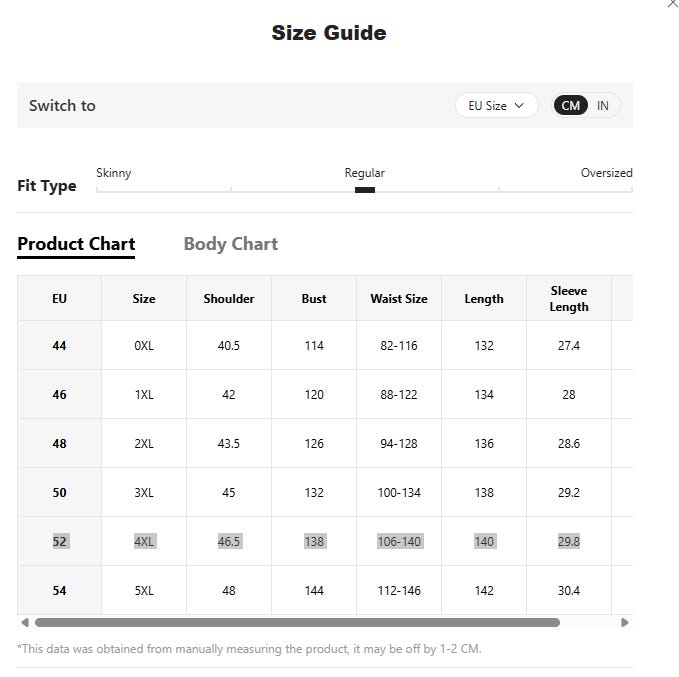Click the Sleeve Length column header

tap(569, 298)
